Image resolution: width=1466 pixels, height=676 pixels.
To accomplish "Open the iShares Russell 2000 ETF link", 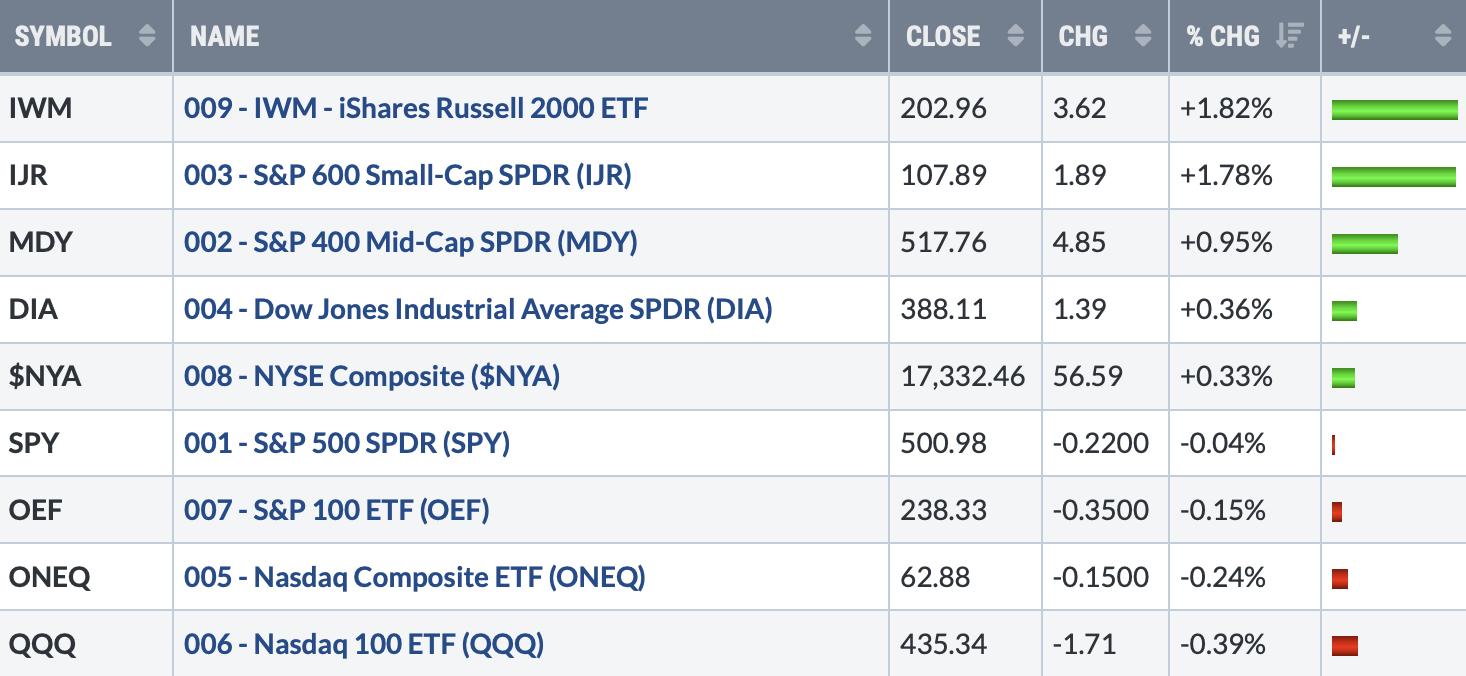I will click(x=416, y=108).
